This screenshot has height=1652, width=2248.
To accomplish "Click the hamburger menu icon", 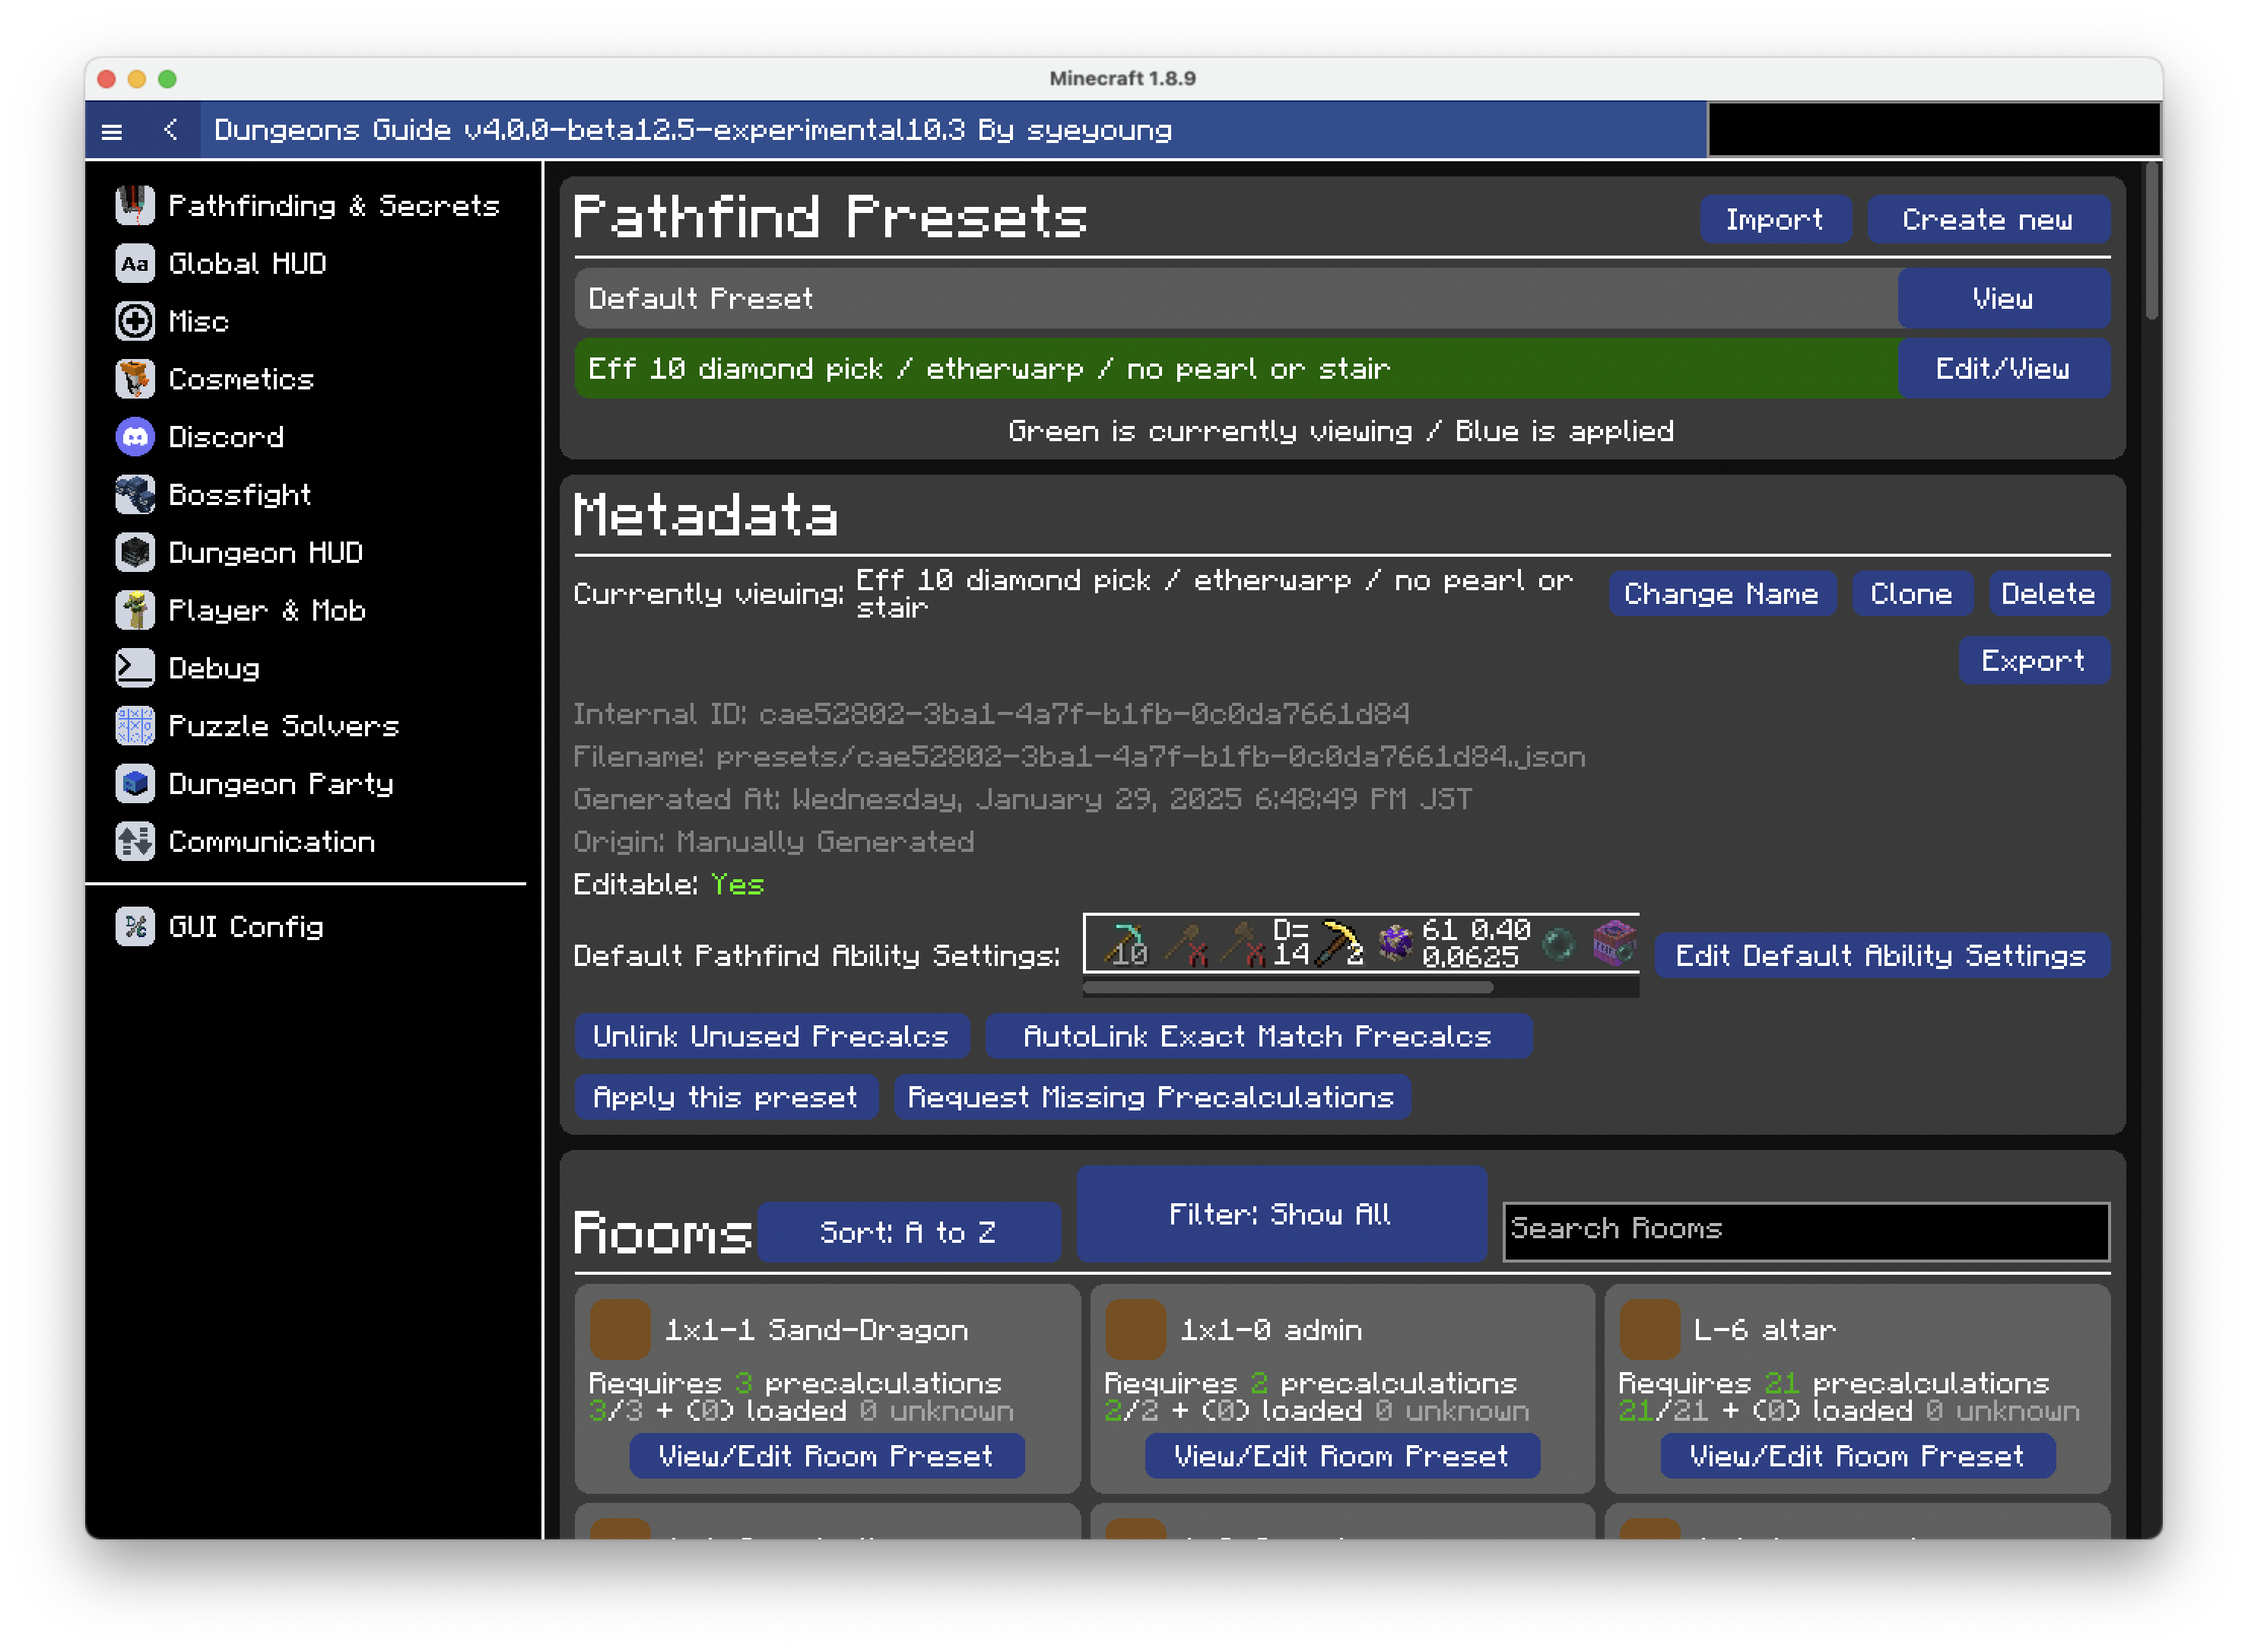I will pyautogui.click(x=112, y=131).
